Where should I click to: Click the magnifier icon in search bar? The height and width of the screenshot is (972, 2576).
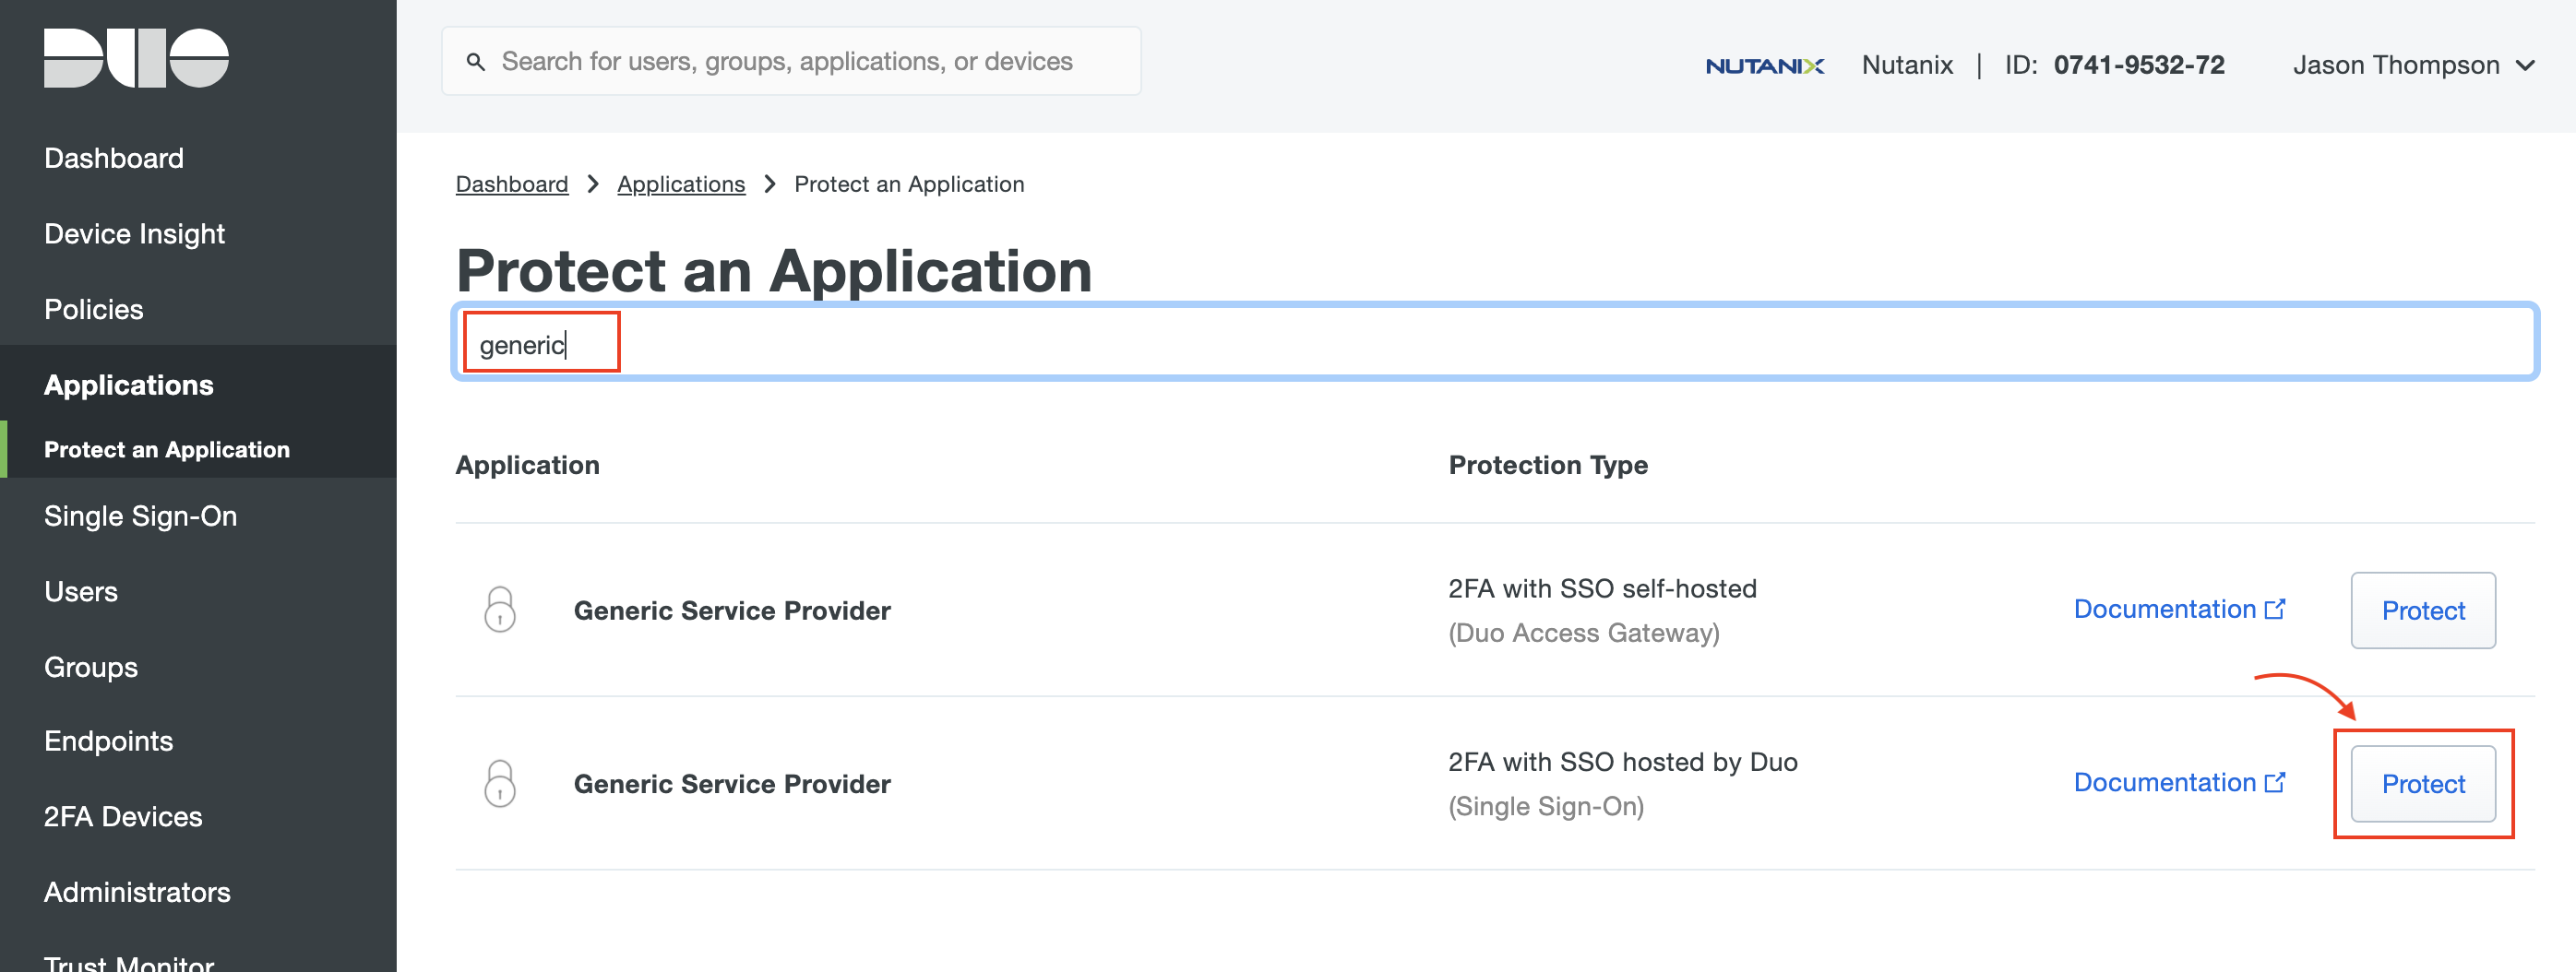tap(476, 62)
